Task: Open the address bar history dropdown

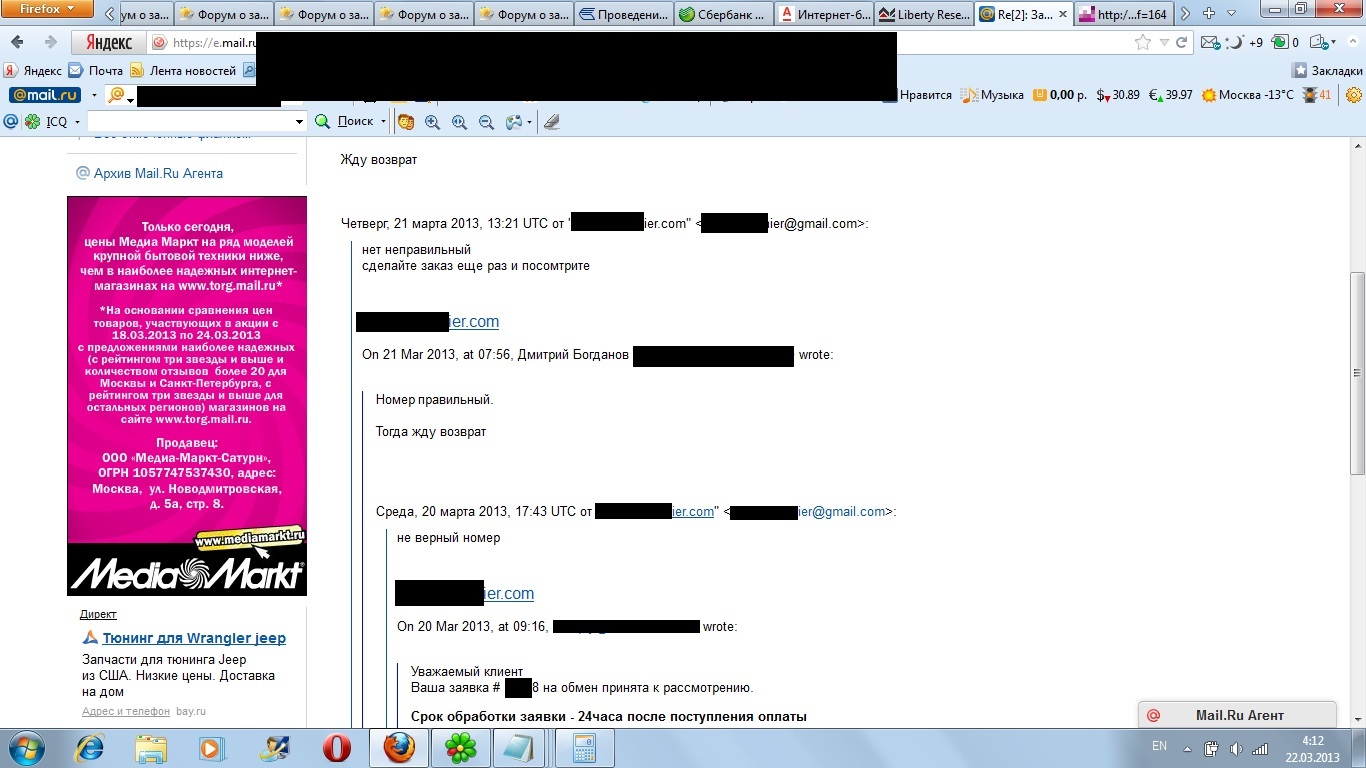Action: [x=1163, y=43]
